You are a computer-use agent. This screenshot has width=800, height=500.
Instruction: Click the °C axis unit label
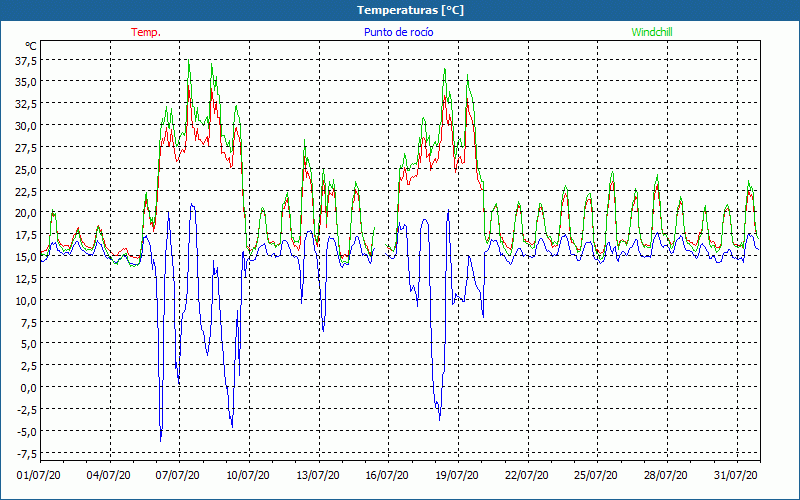[31, 46]
